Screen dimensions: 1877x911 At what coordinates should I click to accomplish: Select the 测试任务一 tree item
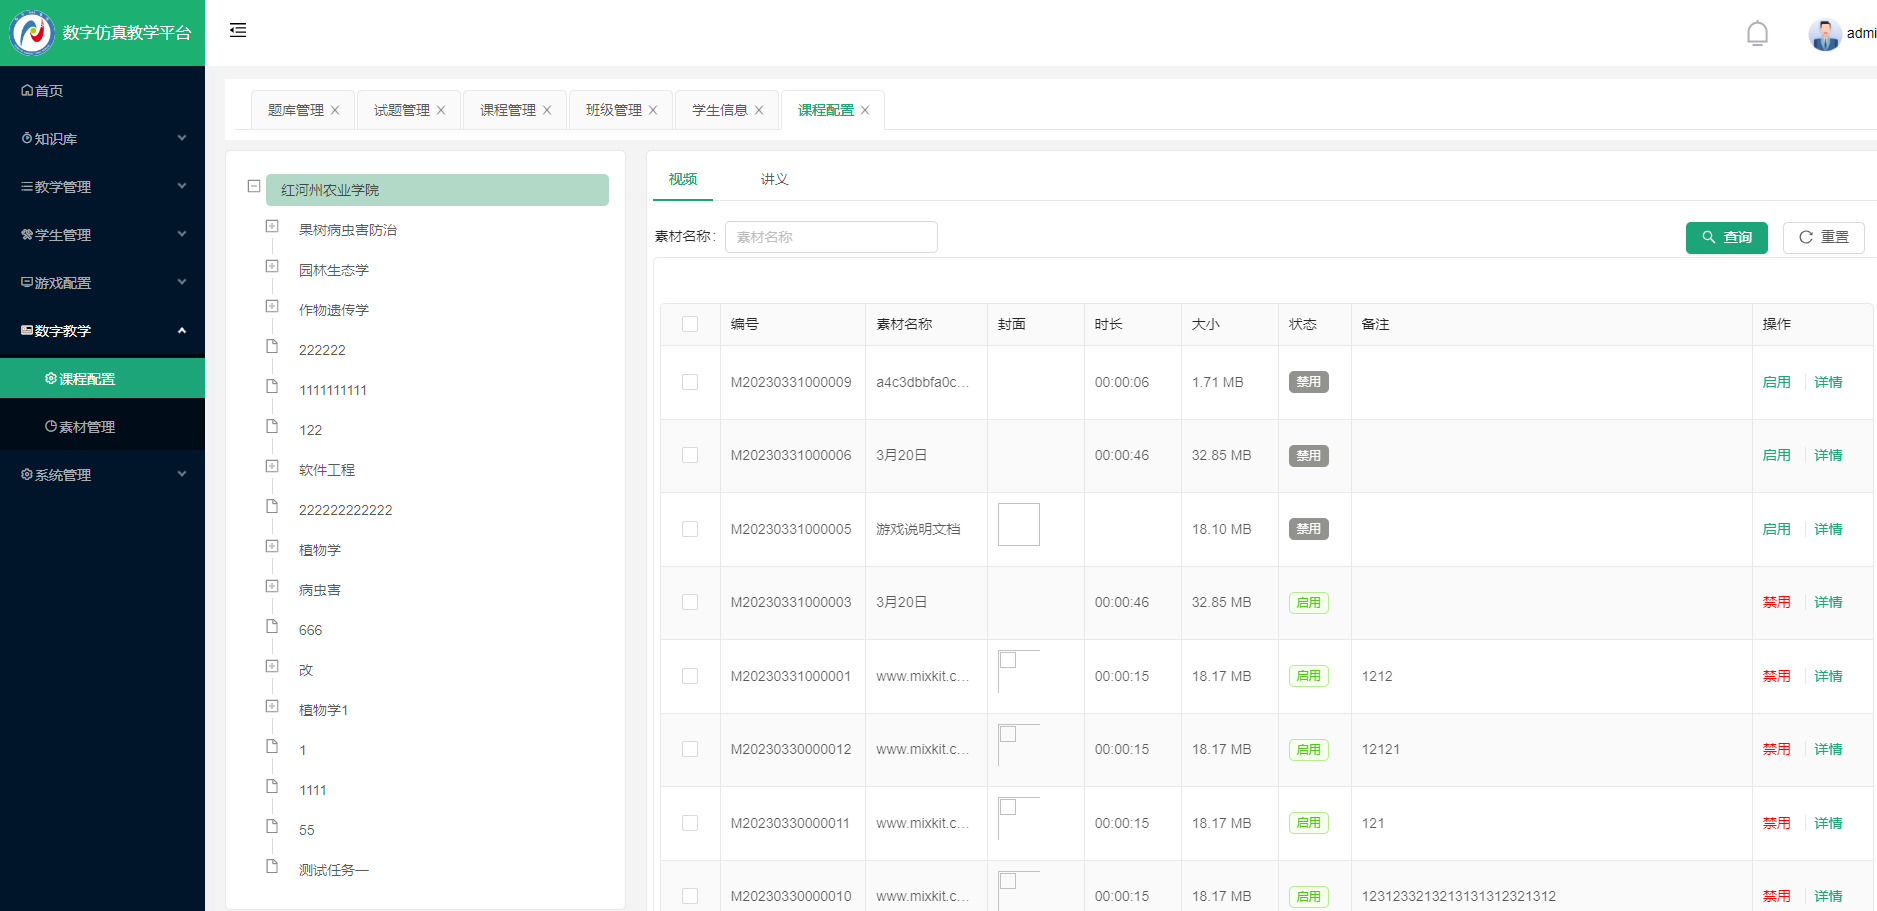coord(334,870)
